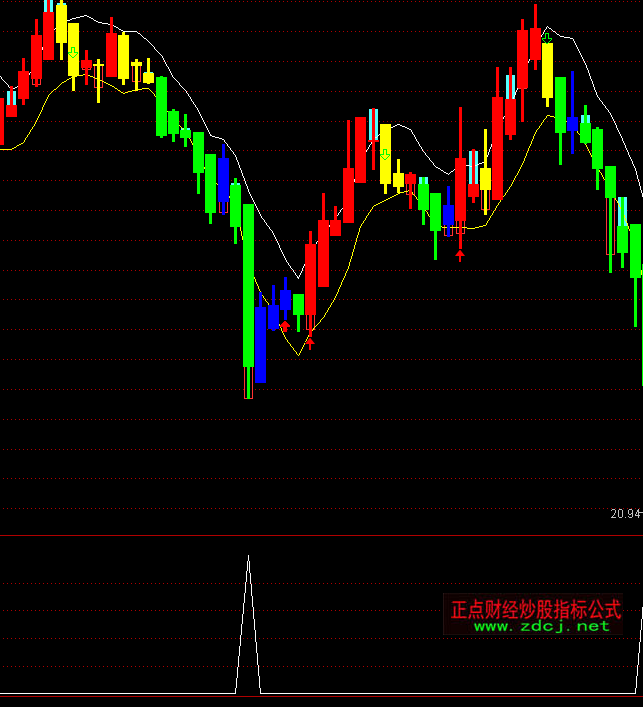Click the divider between chart and indicator panel
The image size is (643, 707).
click(320, 535)
